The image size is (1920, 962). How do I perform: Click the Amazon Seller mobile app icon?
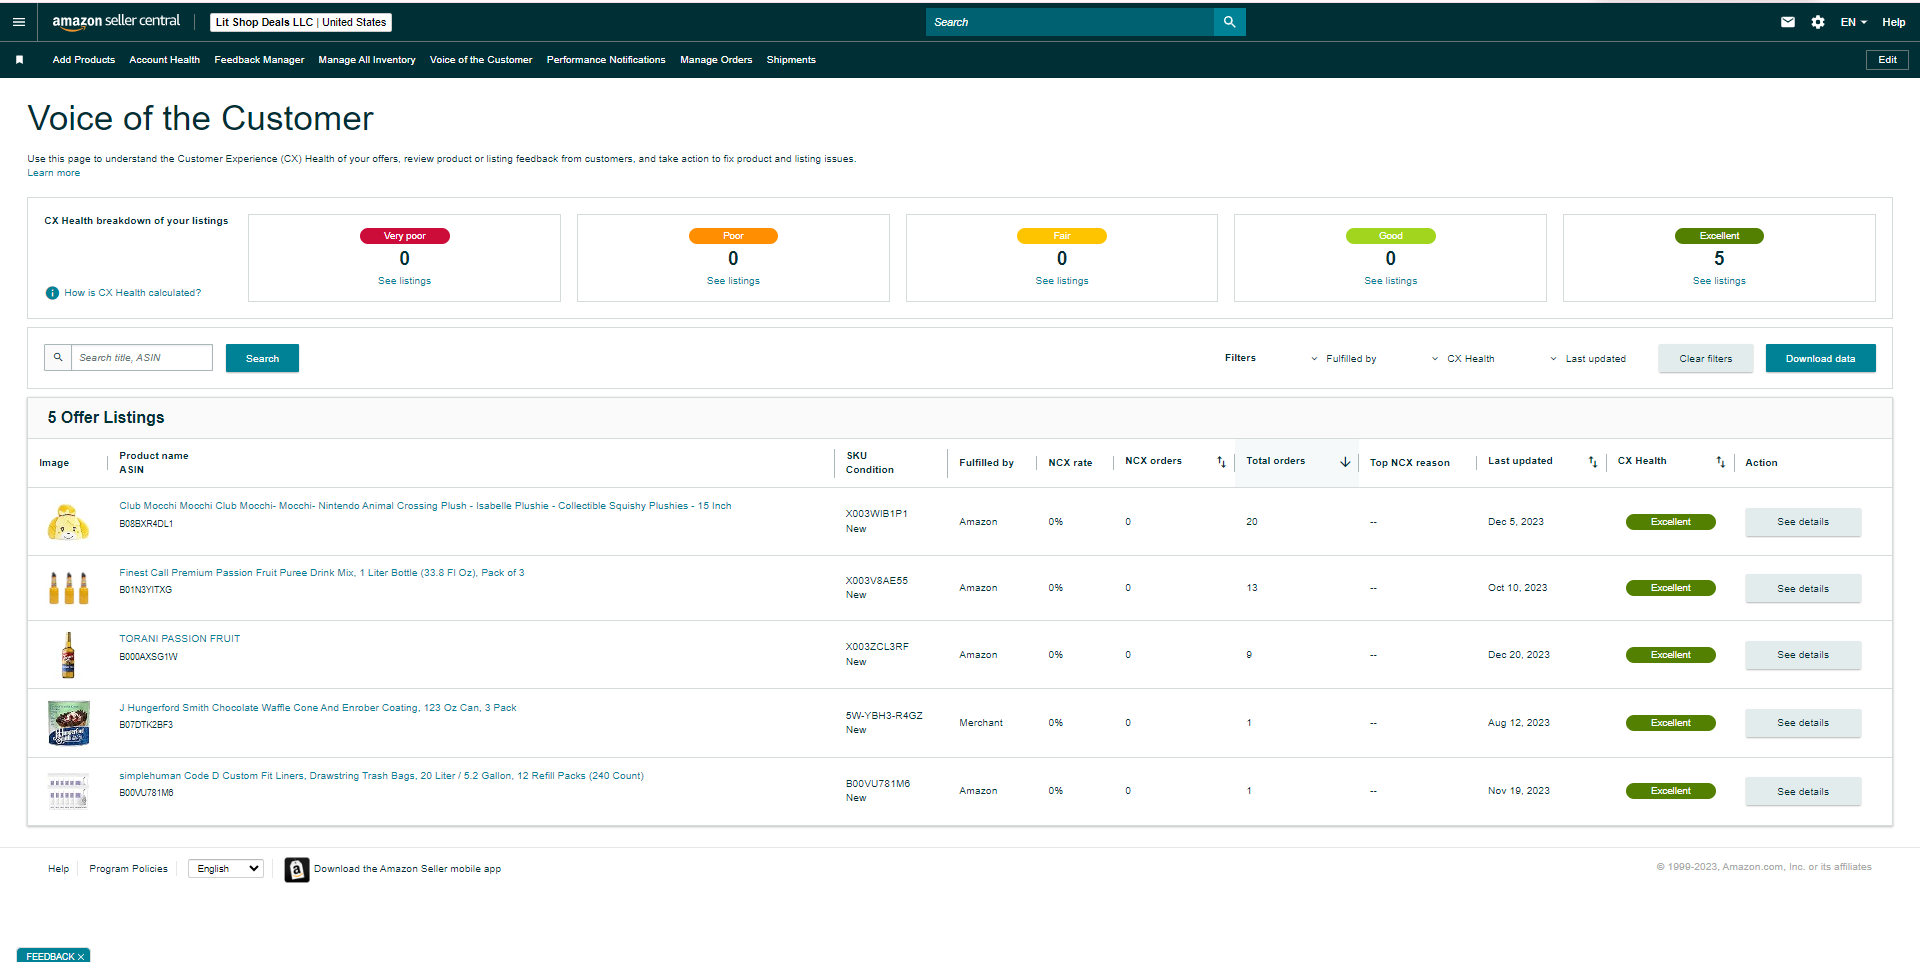coord(296,870)
